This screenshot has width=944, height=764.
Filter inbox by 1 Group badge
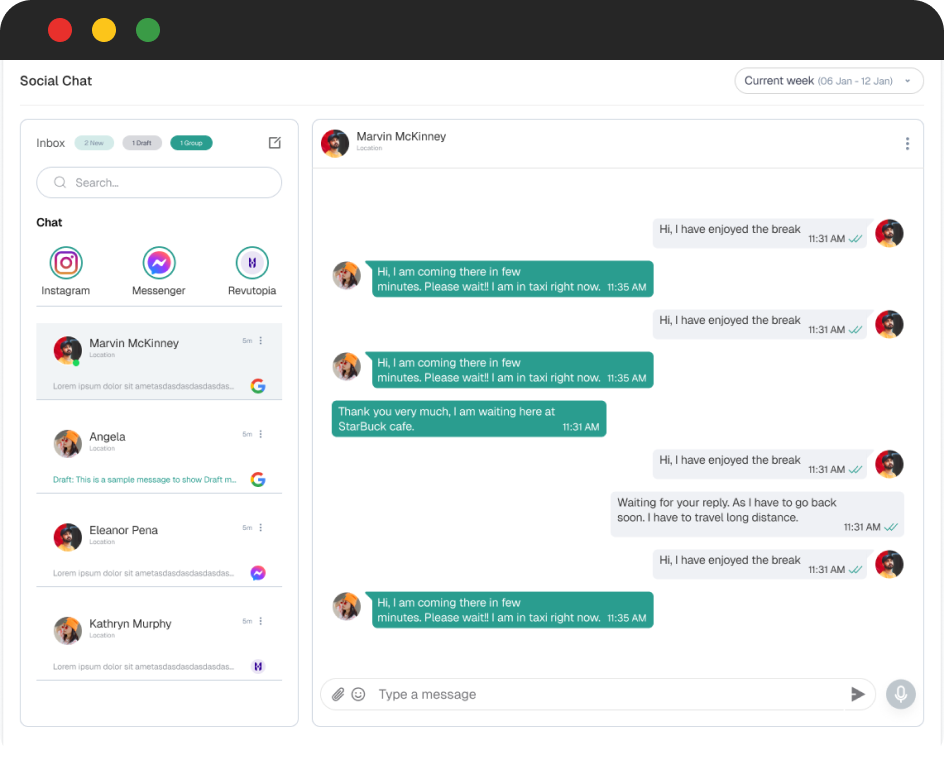point(191,143)
